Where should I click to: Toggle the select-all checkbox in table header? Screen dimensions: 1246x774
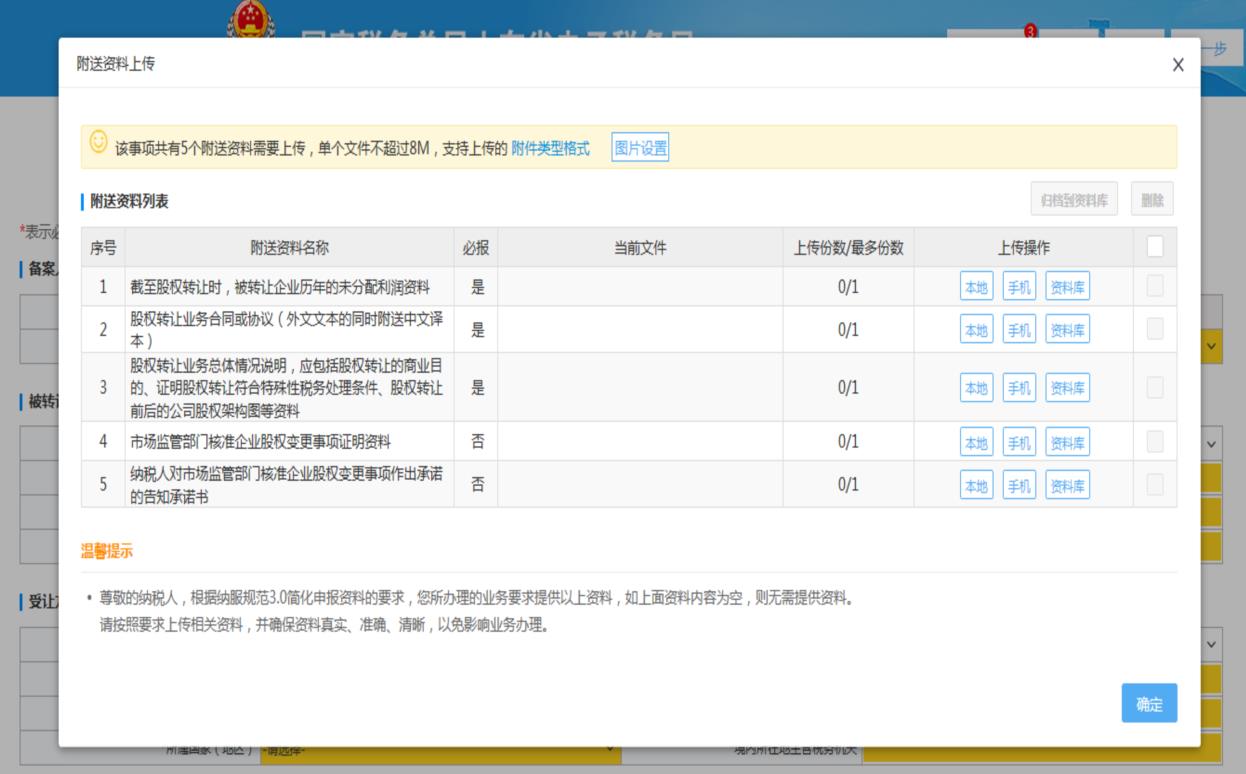pos(1155,246)
